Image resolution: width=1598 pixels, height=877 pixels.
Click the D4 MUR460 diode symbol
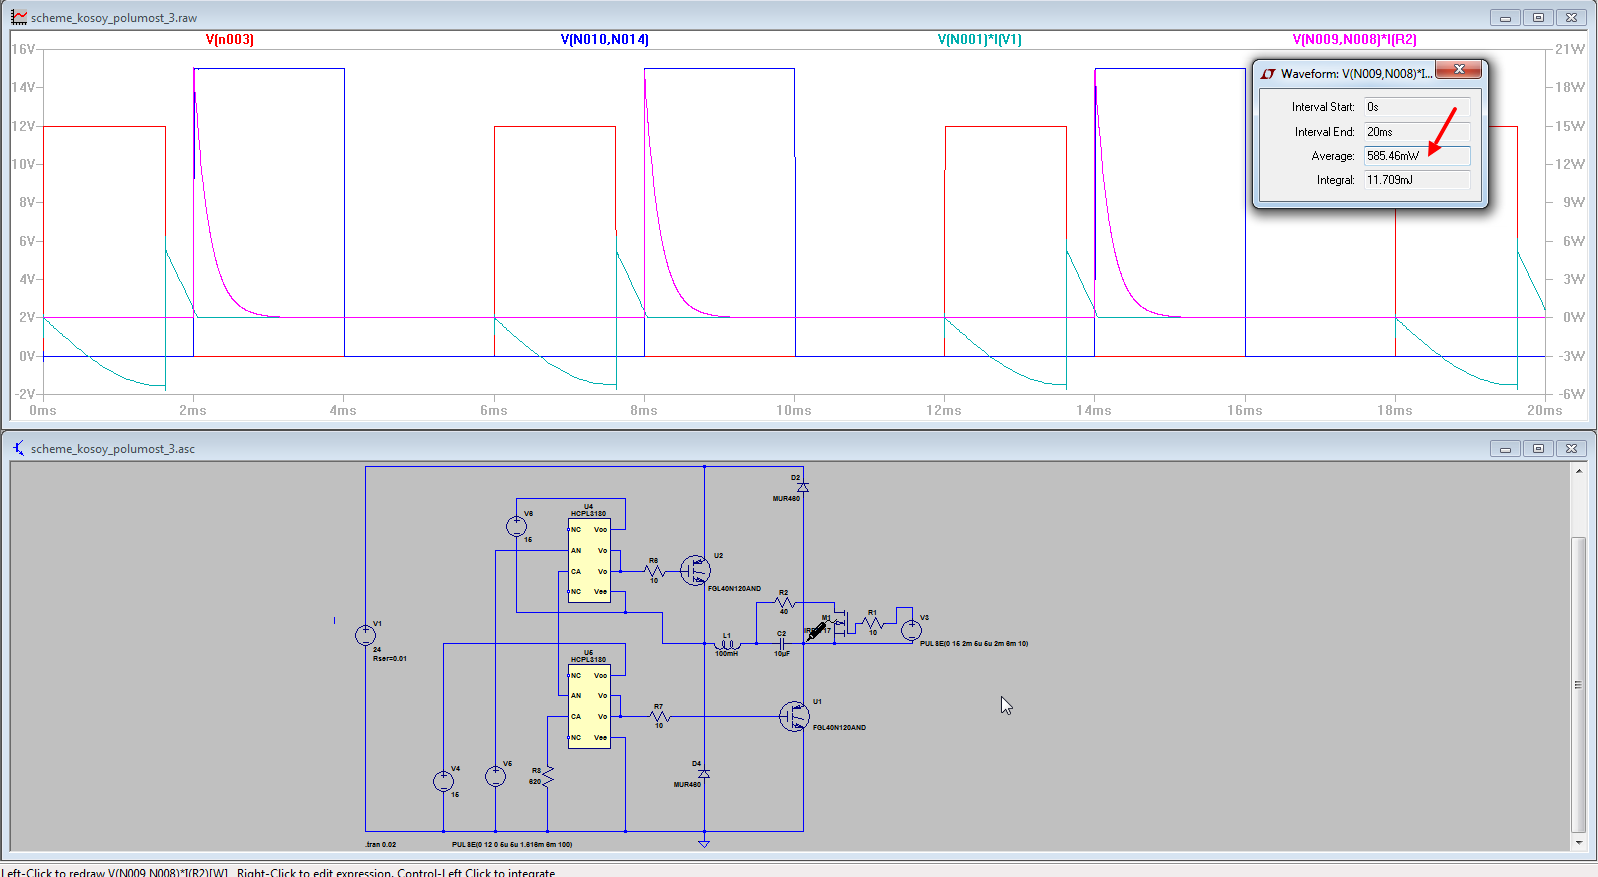point(704,774)
